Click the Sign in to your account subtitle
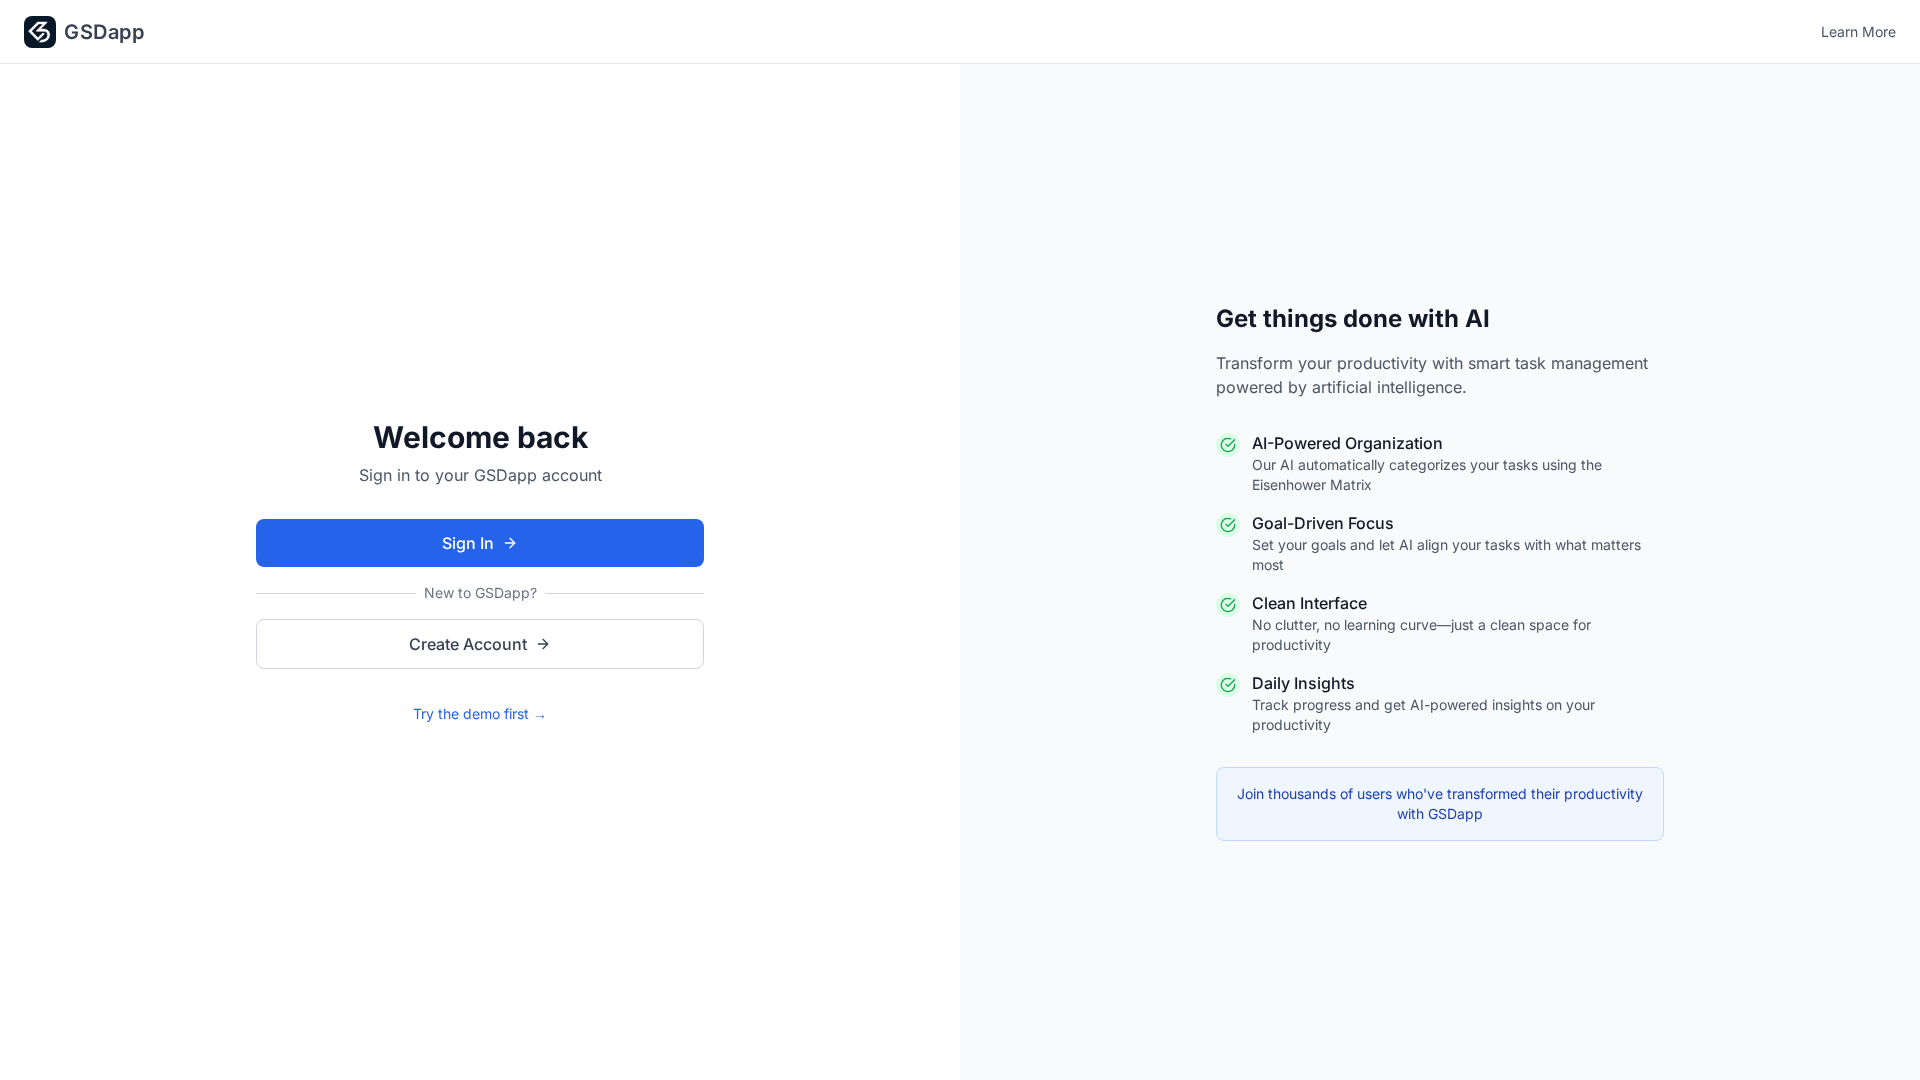This screenshot has height=1080, width=1920. (480, 475)
